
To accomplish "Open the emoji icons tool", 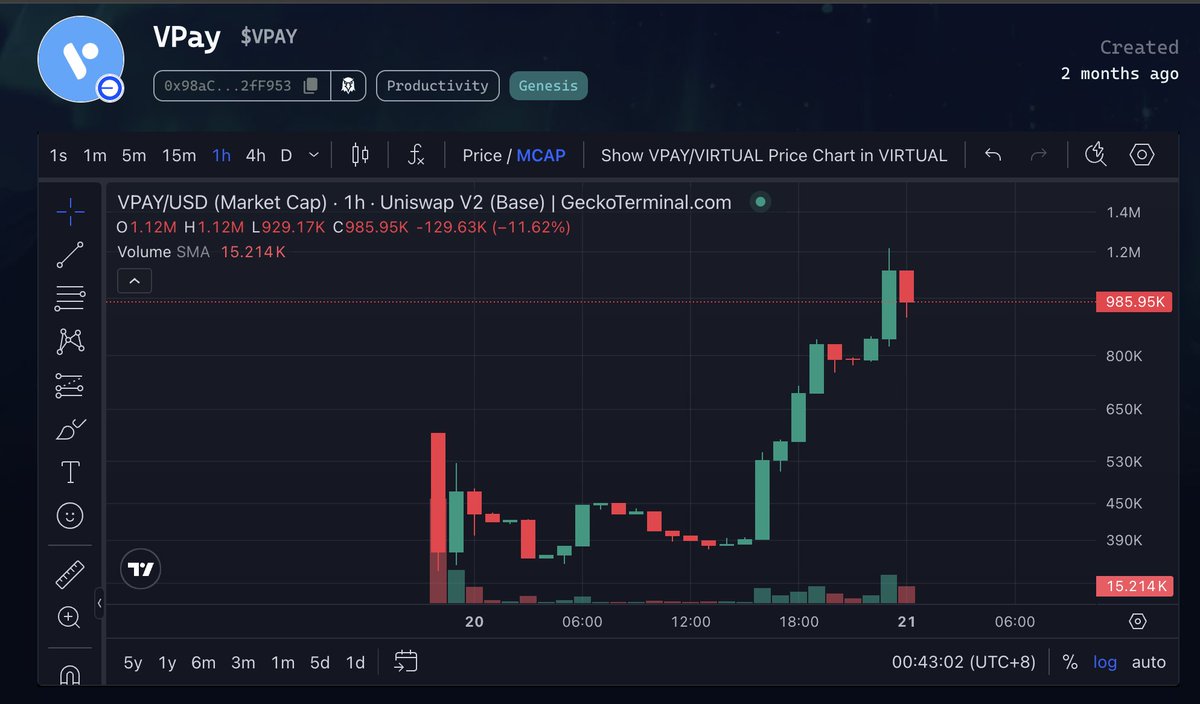I will (x=70, y=516).
